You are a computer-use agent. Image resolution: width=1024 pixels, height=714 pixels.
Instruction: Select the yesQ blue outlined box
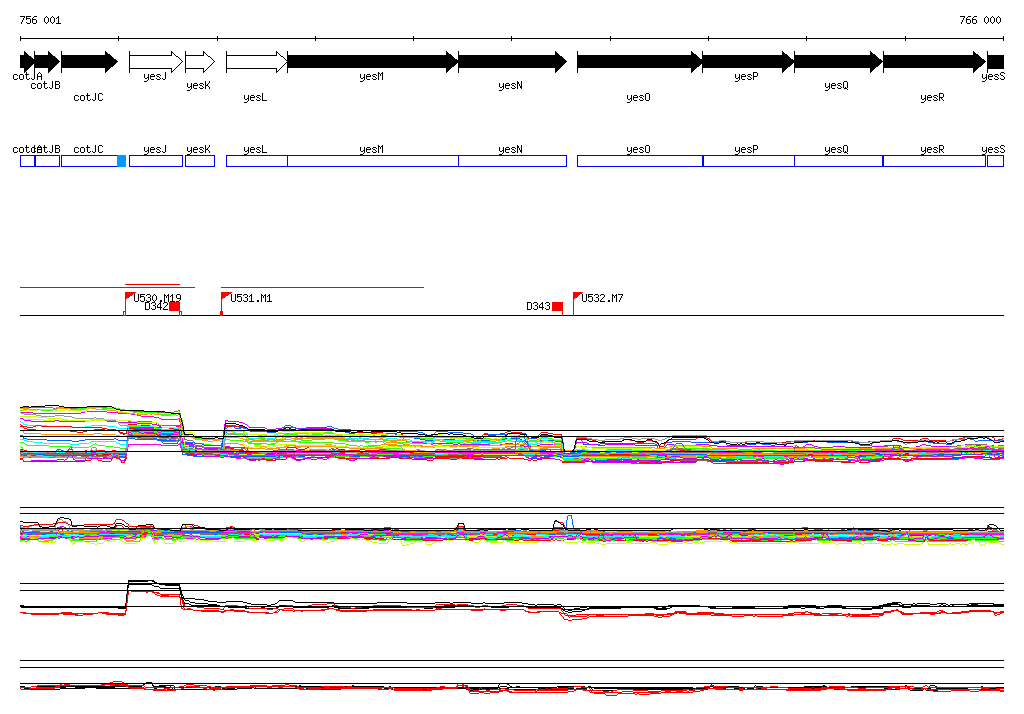coord(839,161)
